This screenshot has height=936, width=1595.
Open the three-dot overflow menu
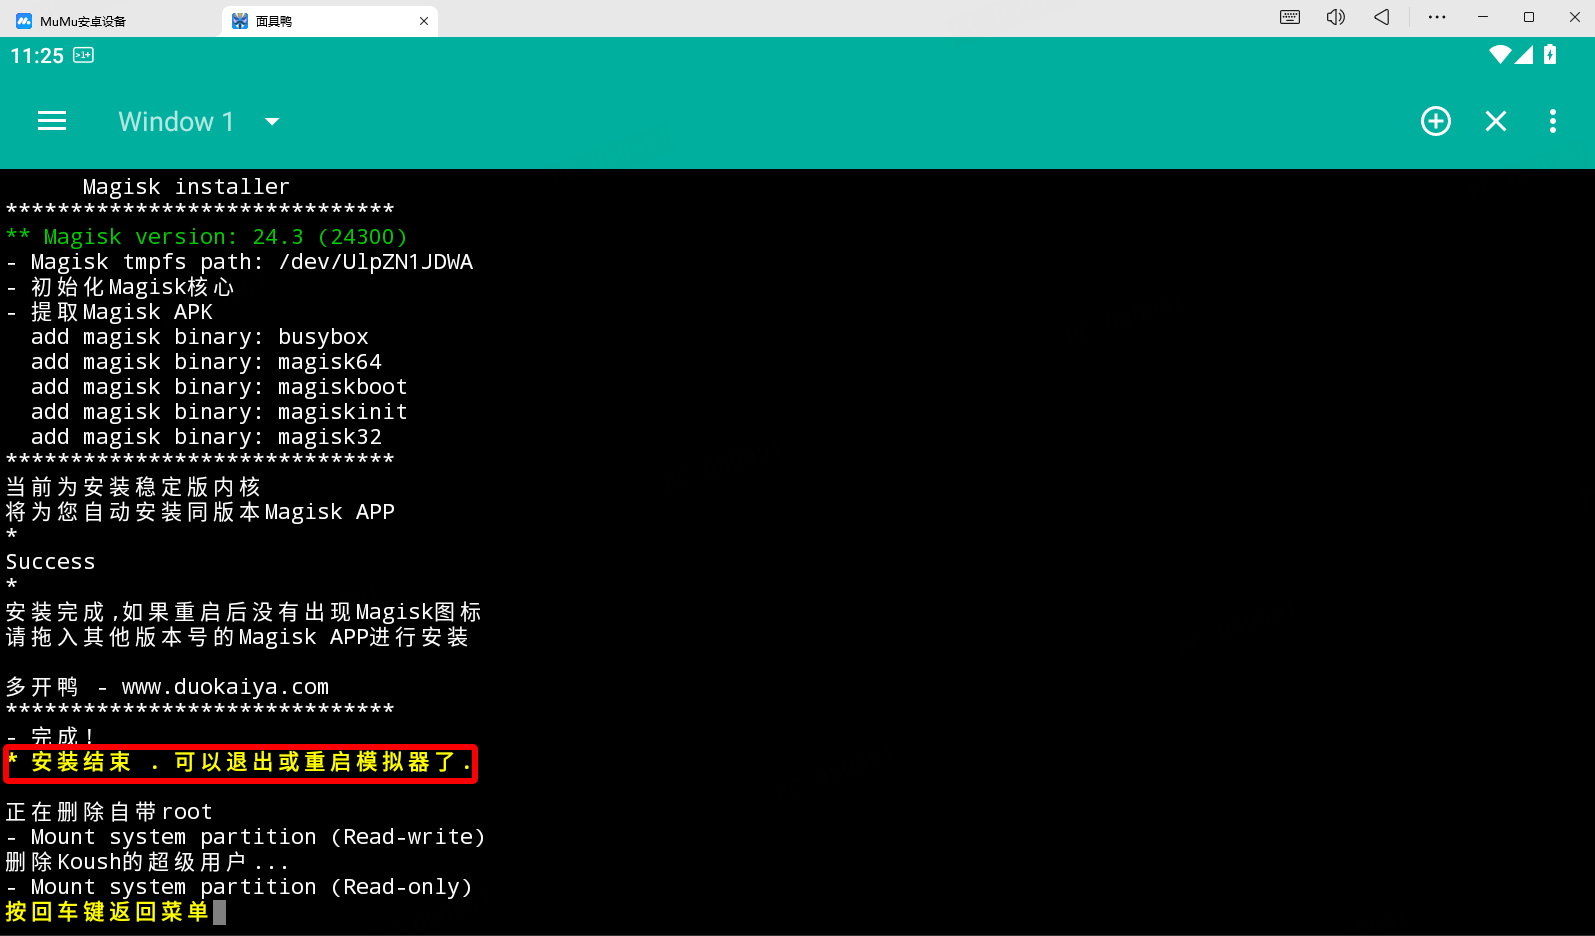click(x=1553, y=121)
